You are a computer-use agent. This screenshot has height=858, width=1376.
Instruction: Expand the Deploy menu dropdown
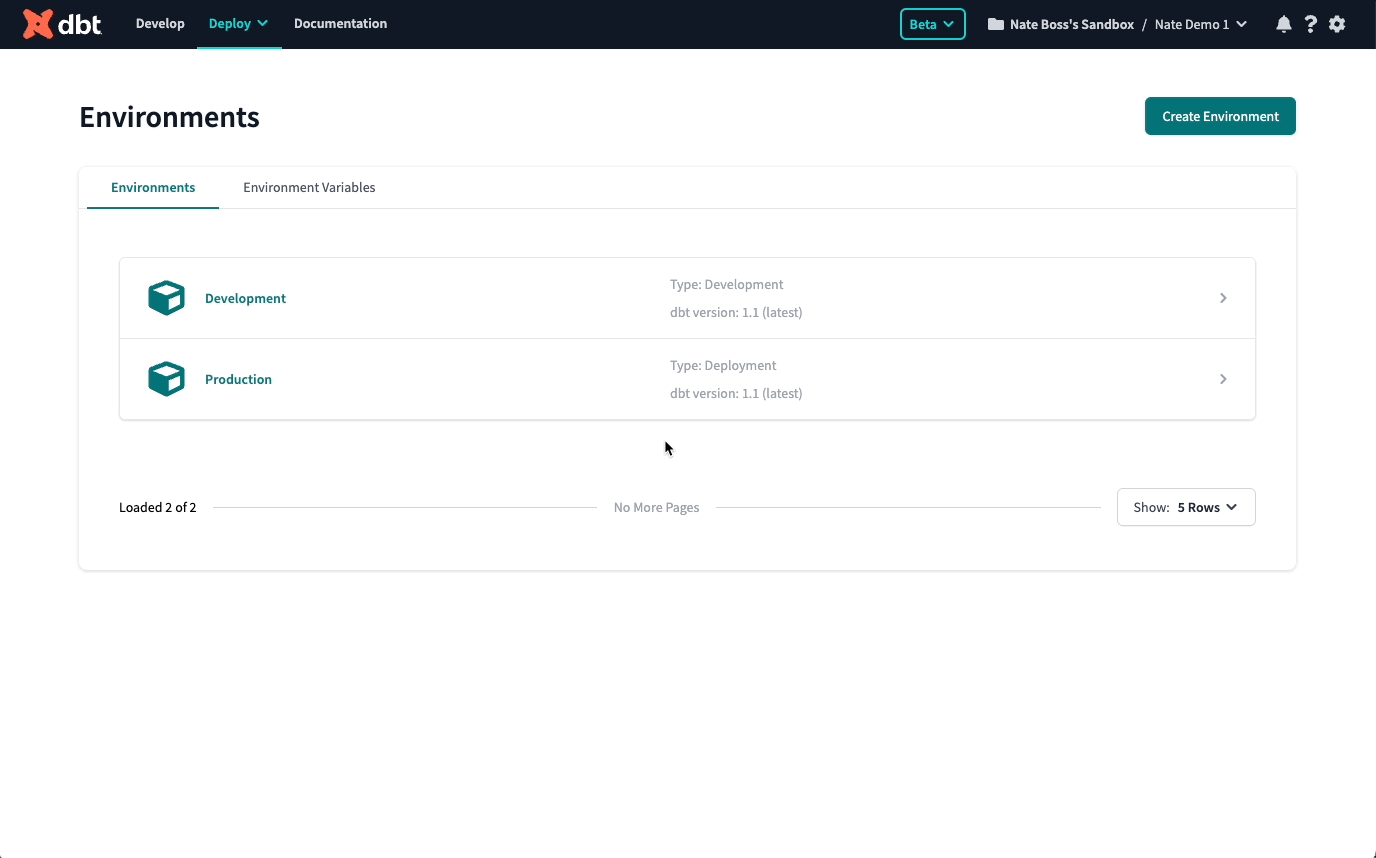(x=238, y=24)
